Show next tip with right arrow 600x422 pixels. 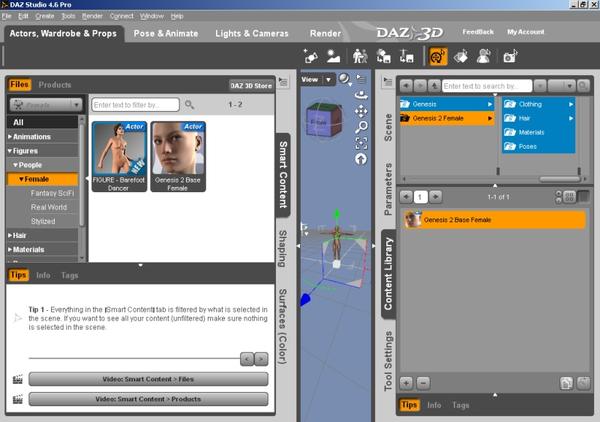pos(261,359)
